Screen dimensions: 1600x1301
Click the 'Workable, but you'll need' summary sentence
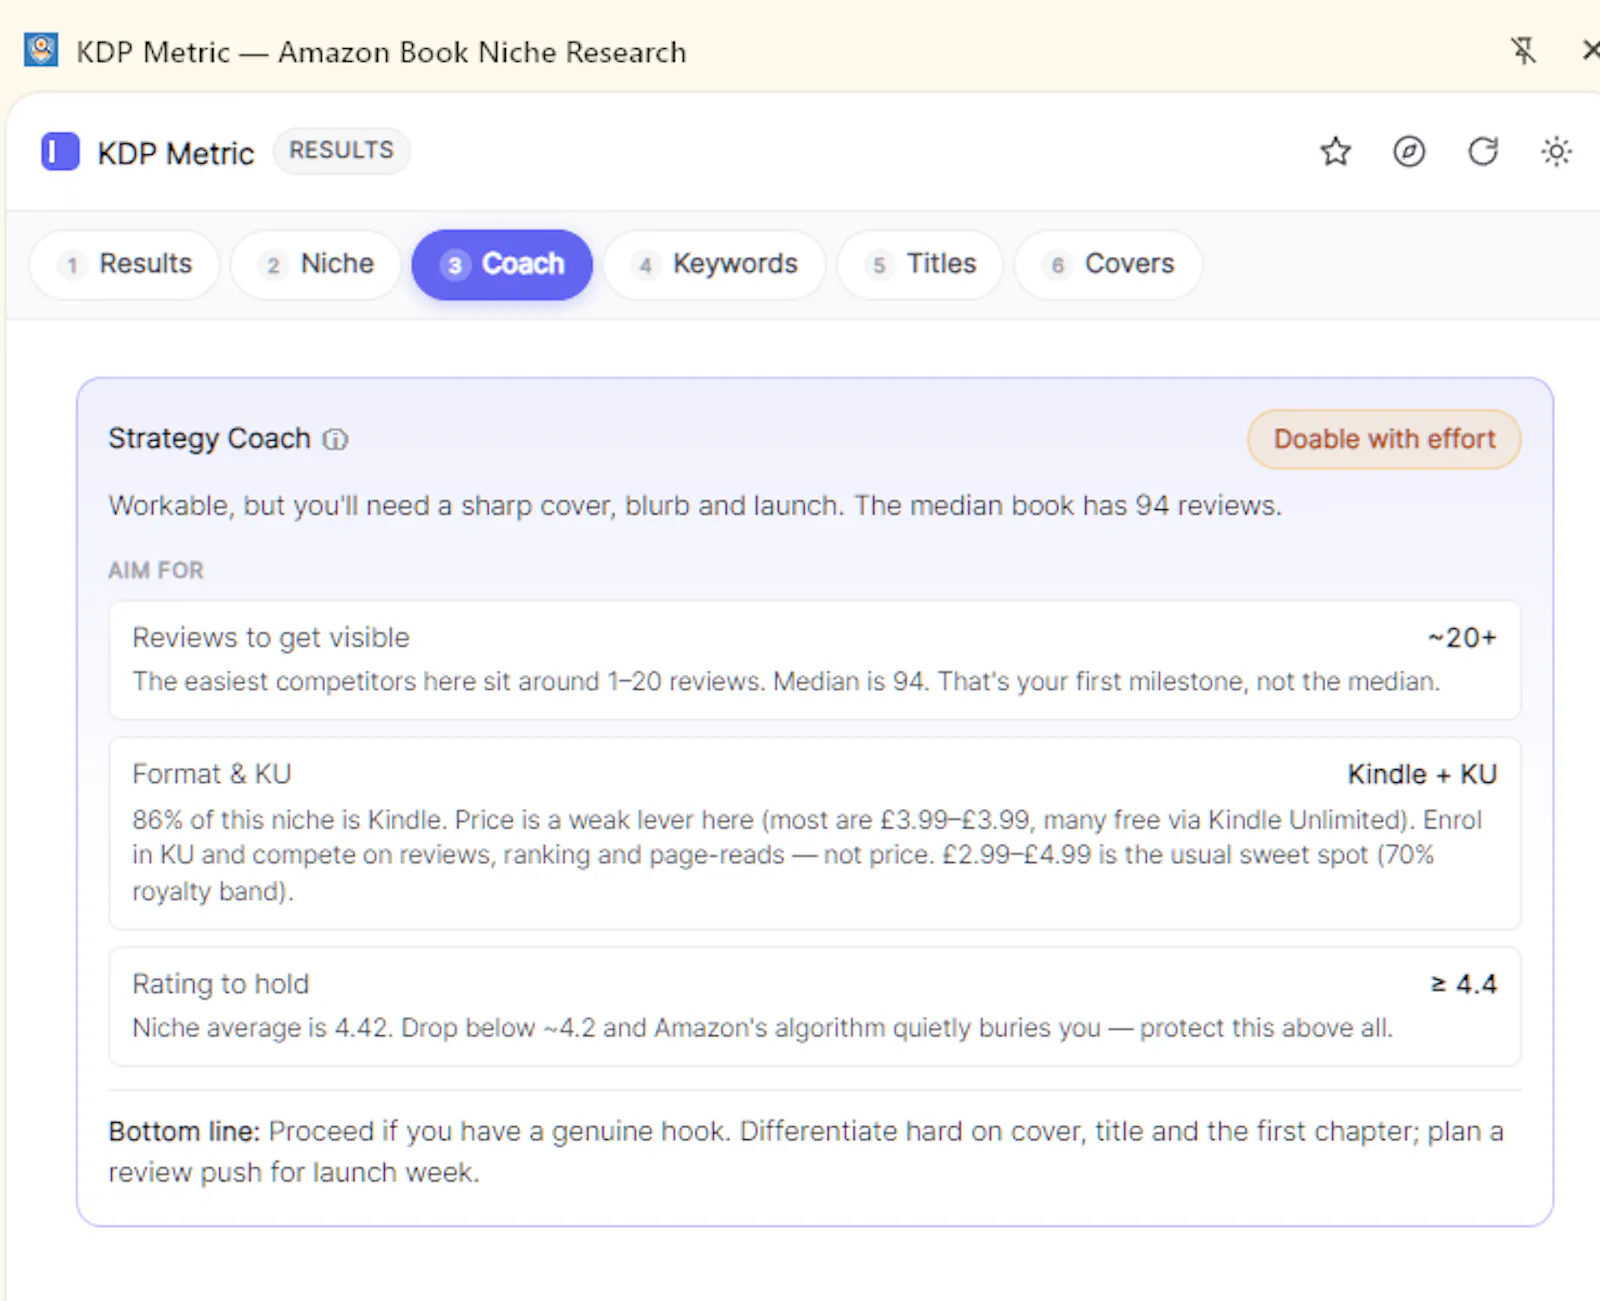pos(694,505)
